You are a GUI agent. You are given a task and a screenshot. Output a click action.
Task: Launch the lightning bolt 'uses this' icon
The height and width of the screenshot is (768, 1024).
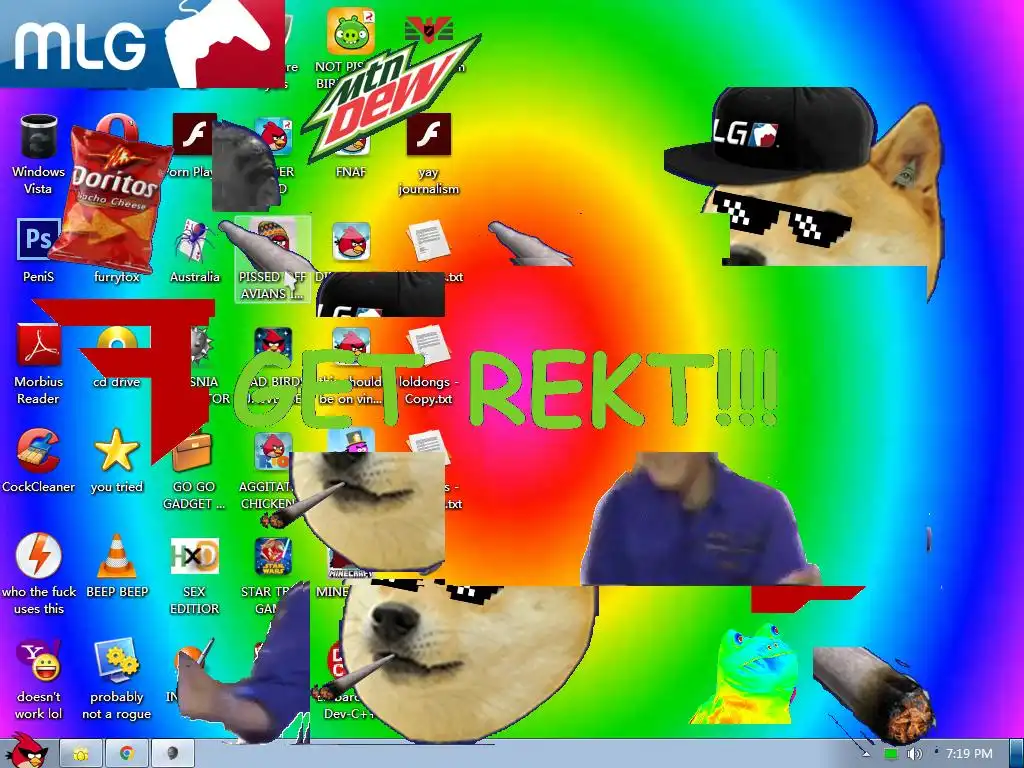(39, 556)
